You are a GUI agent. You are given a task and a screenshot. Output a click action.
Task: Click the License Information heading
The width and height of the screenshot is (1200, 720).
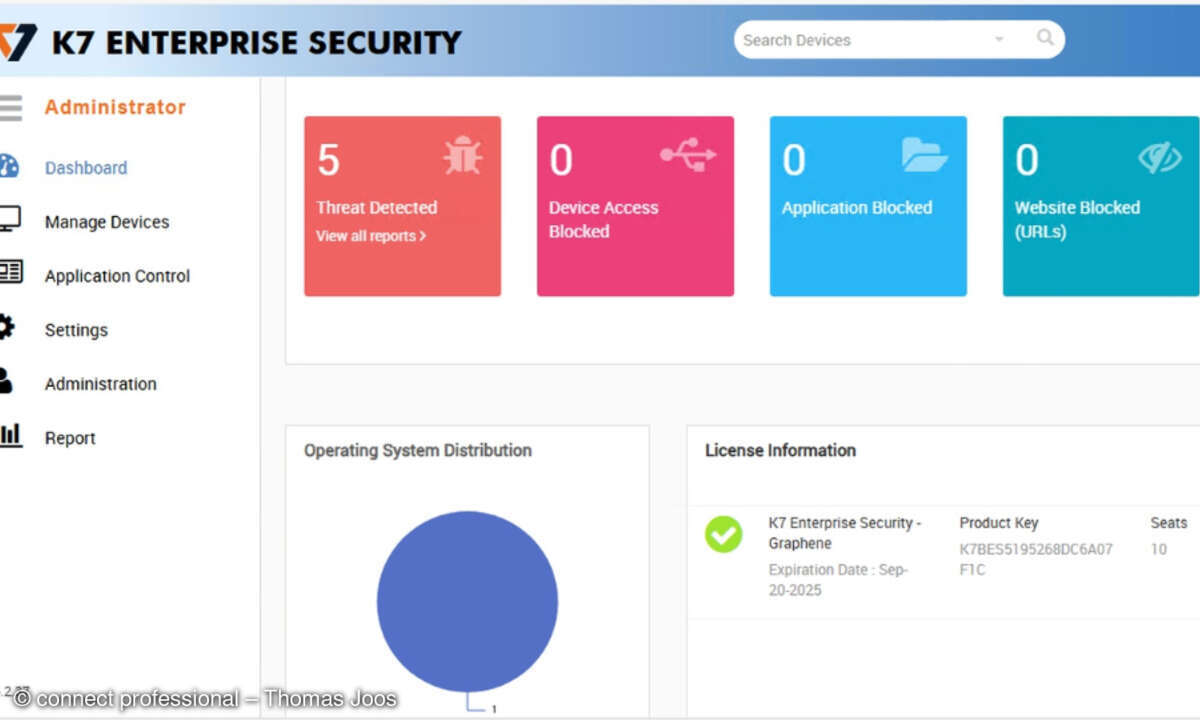pyautogui.click(x=780, y=450)
